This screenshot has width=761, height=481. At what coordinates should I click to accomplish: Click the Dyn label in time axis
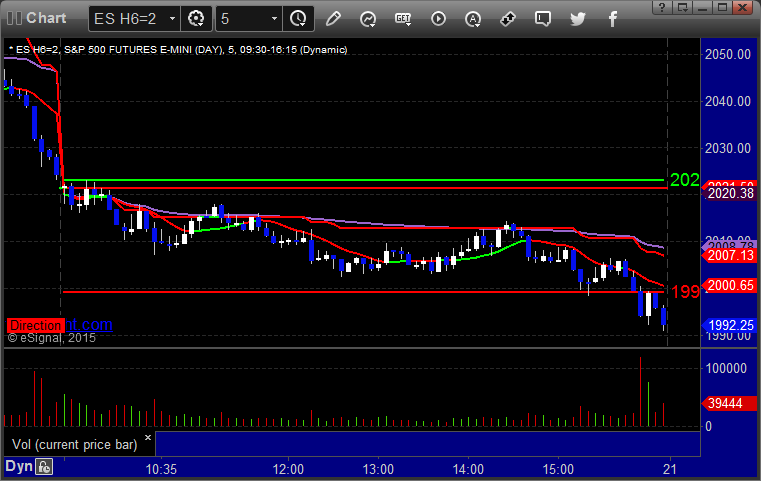(x=19, y=466)
